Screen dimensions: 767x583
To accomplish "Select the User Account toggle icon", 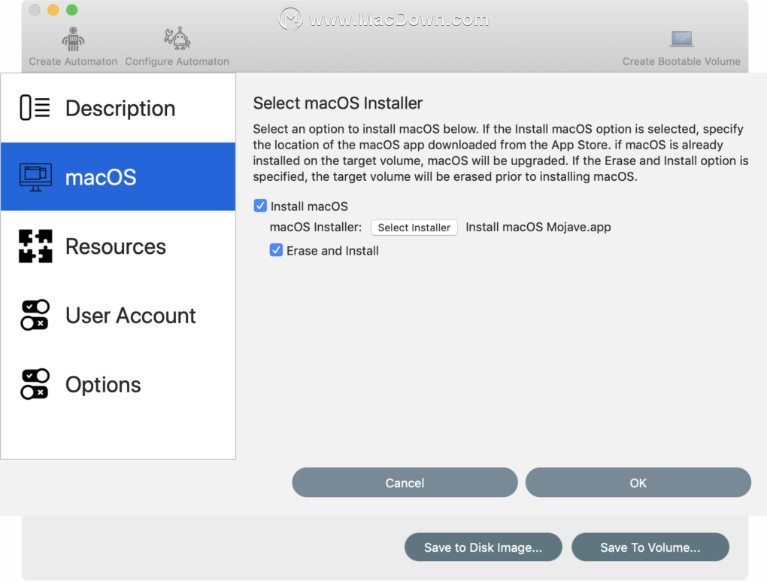I will pos(35,315).
